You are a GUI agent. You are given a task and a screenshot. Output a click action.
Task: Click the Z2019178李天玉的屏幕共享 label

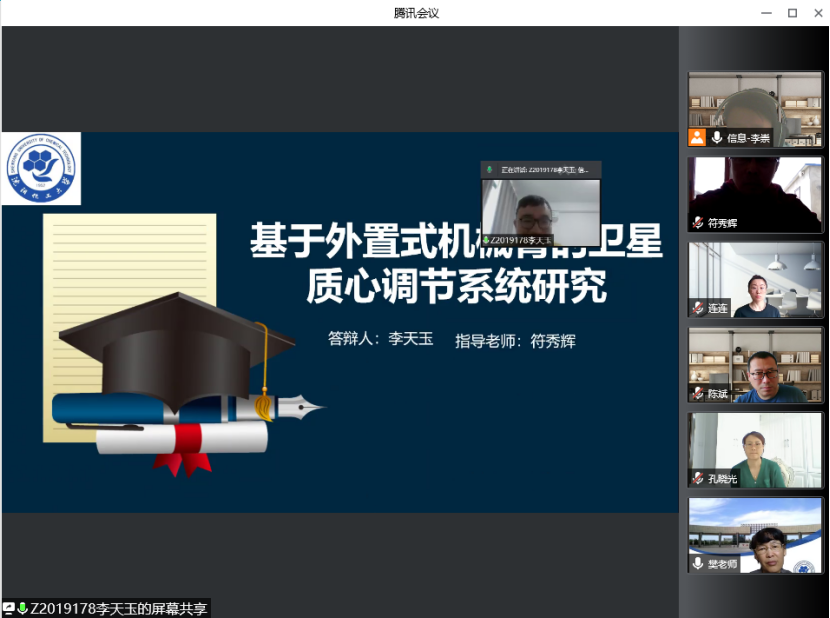118,608
